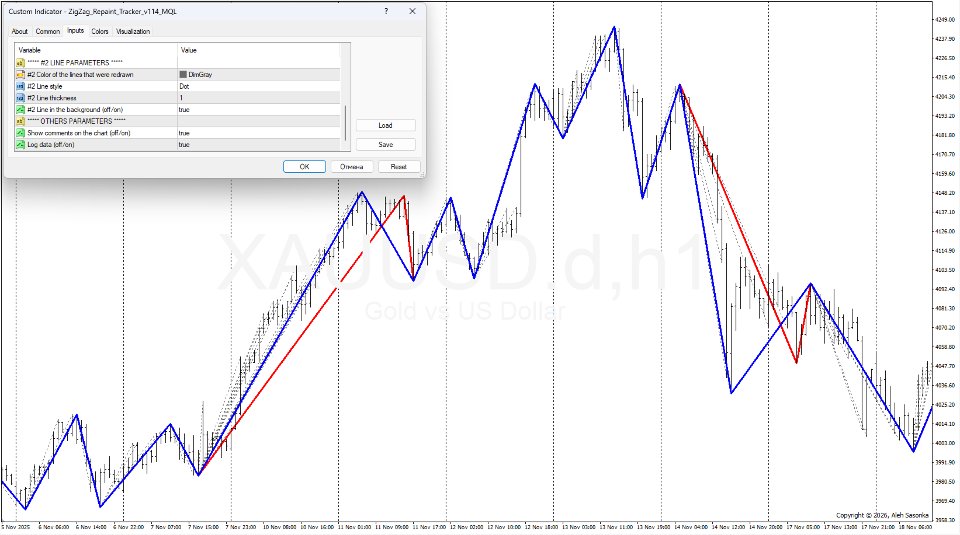This screenshot has width=960, height=535.
Task: Click the Отмена cancel button
Action: pos(351,166)
